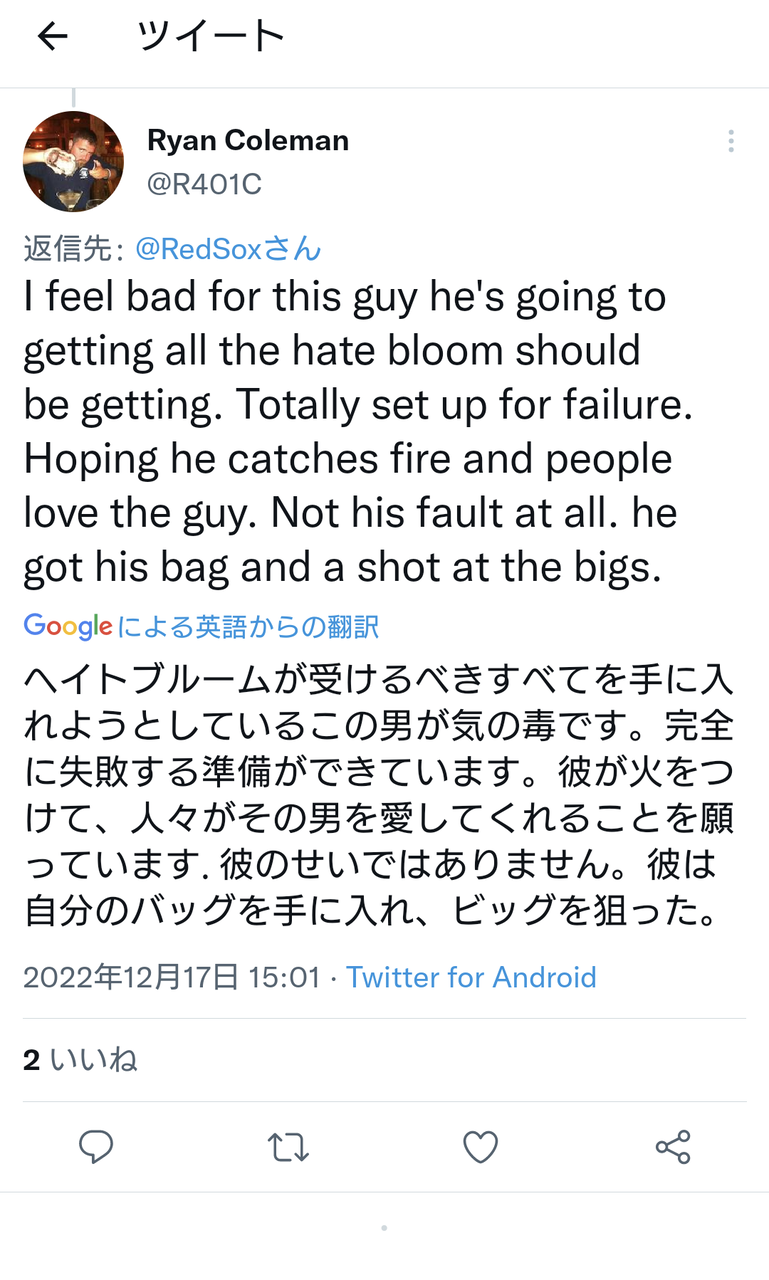Tap the back arrow icon
This screenshot has height=1280, width=769.
[x=52, y=37]
